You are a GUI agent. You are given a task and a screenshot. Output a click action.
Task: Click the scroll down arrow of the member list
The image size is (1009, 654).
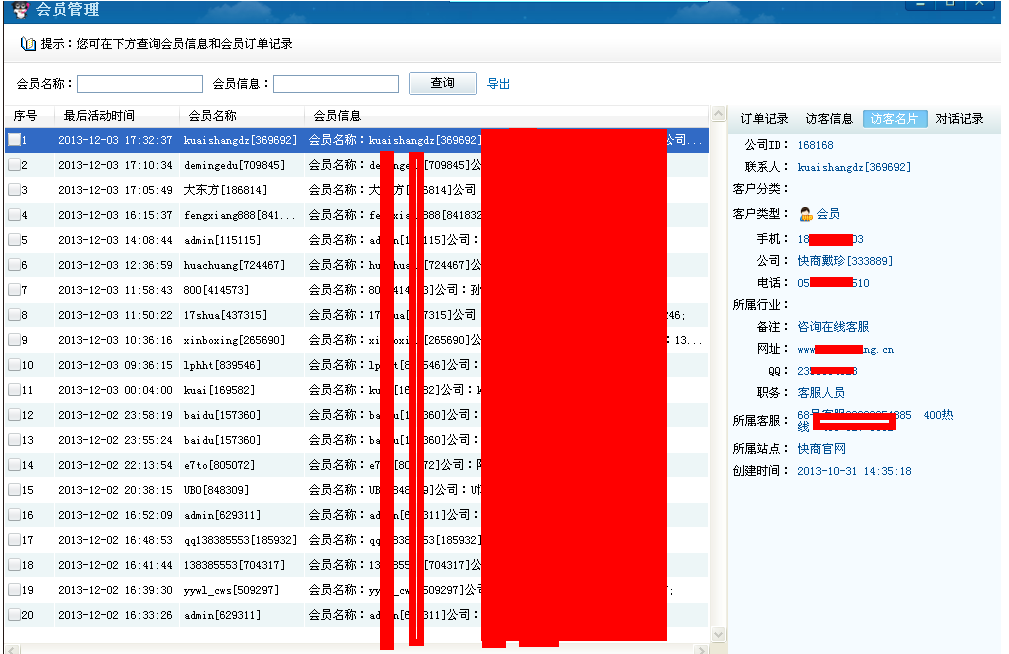tap(718, 635)
